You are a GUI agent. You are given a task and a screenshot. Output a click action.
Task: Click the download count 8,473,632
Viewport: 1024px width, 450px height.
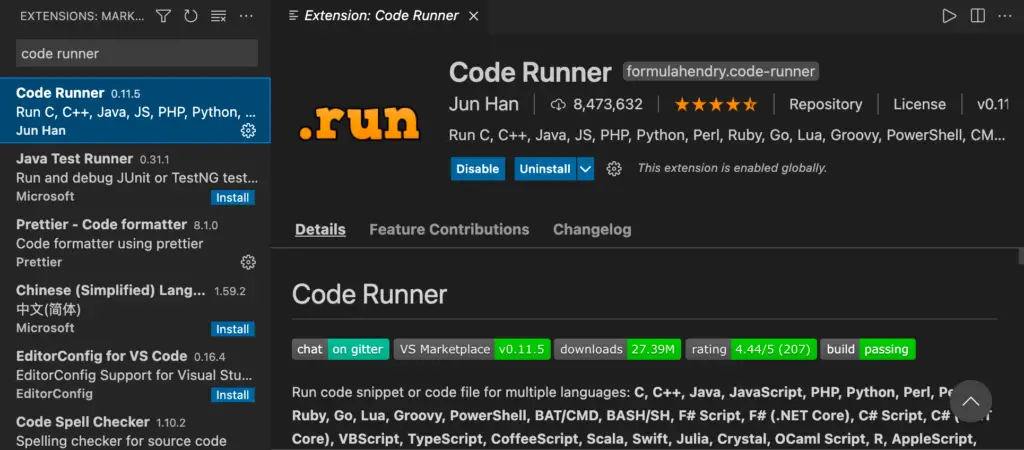[597, 104]
